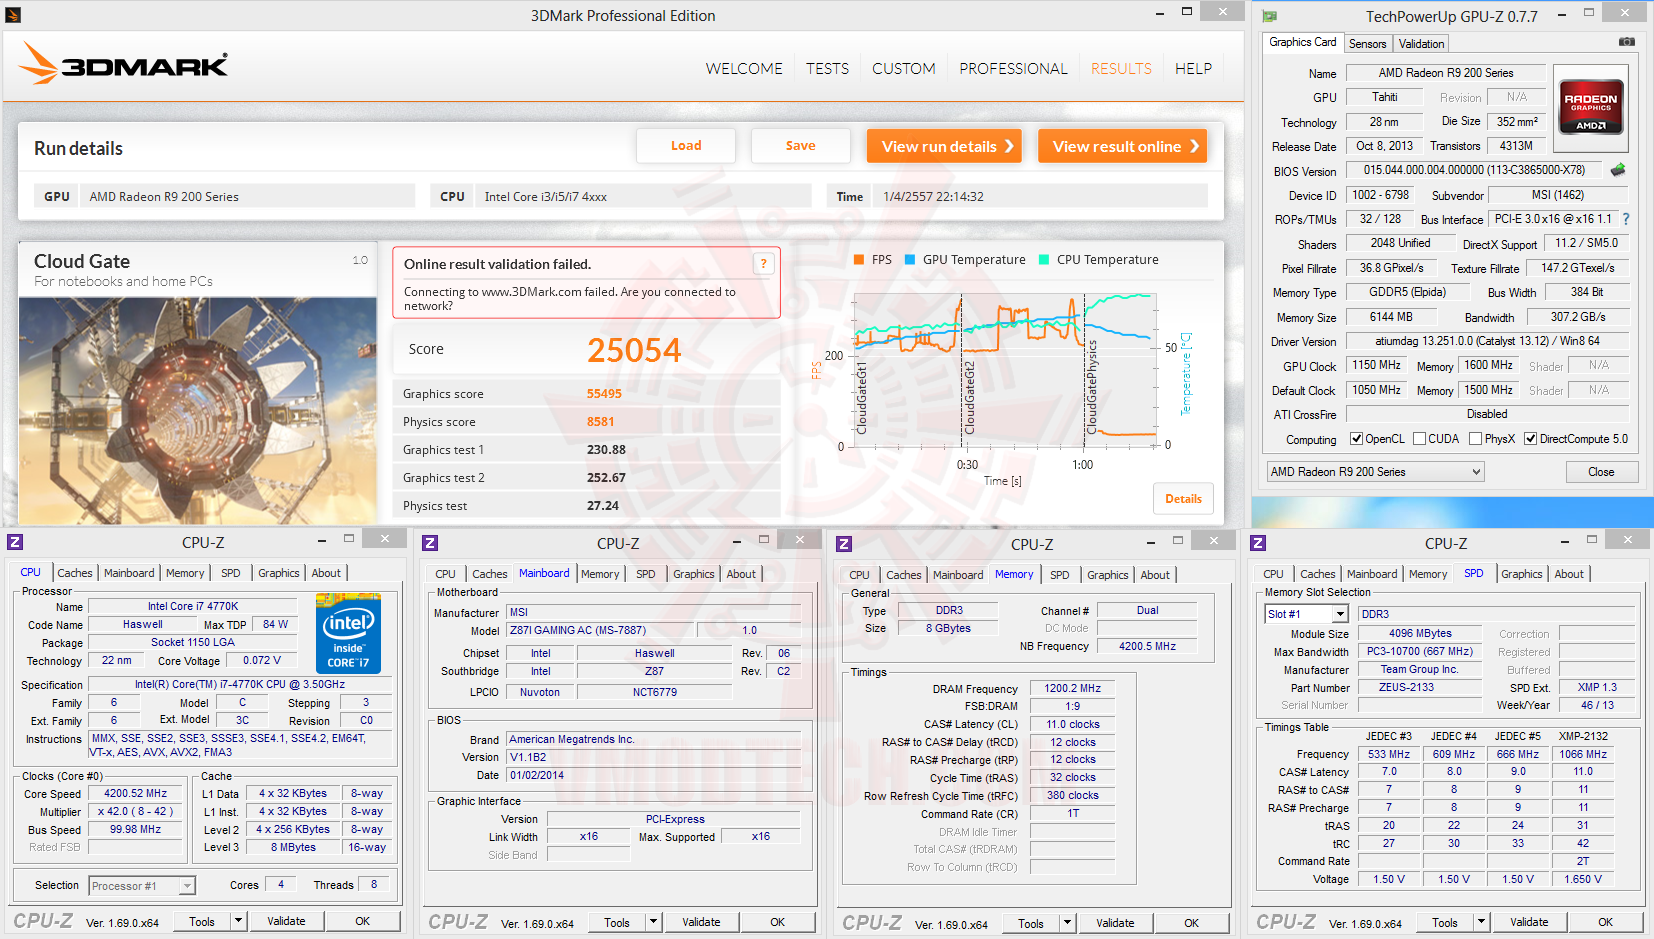1654x939 pixels.
Task: Click the GPU-Z title bar icon
Action: 1270,16
